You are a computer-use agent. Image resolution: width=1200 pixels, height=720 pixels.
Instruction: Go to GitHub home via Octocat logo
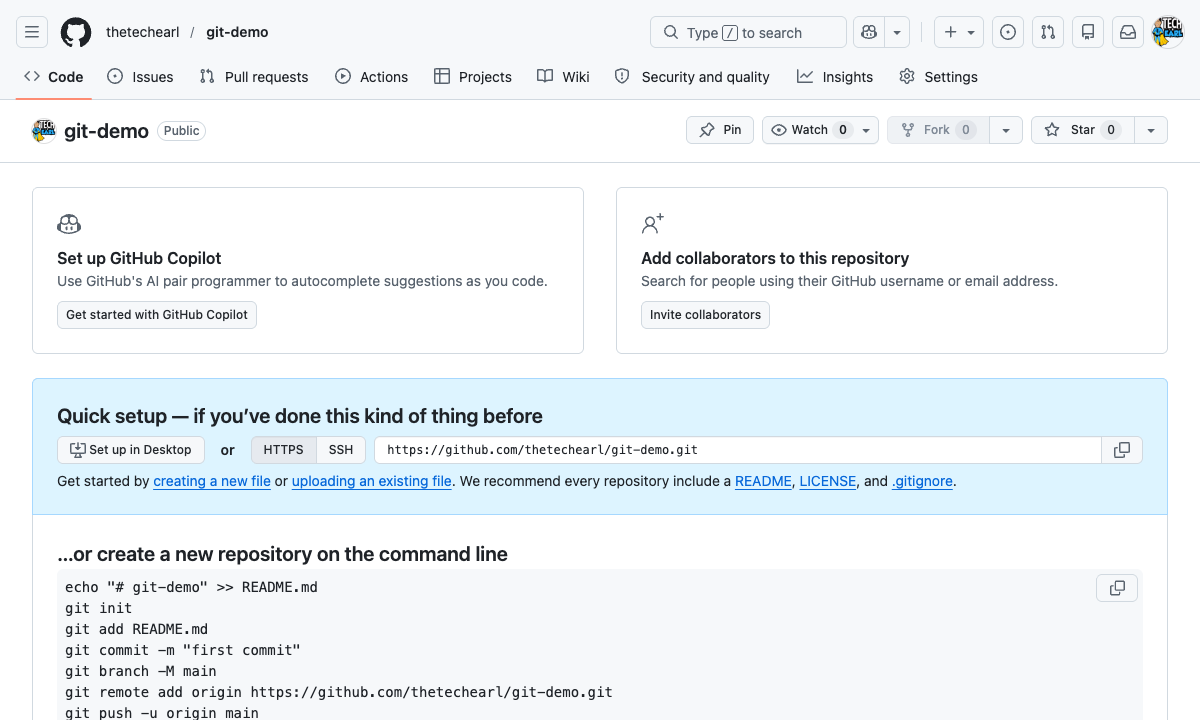tap(76, 32)
